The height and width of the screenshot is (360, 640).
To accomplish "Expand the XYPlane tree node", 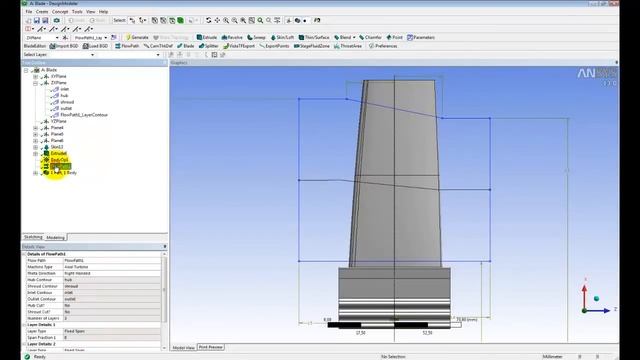I will (36, 76).
